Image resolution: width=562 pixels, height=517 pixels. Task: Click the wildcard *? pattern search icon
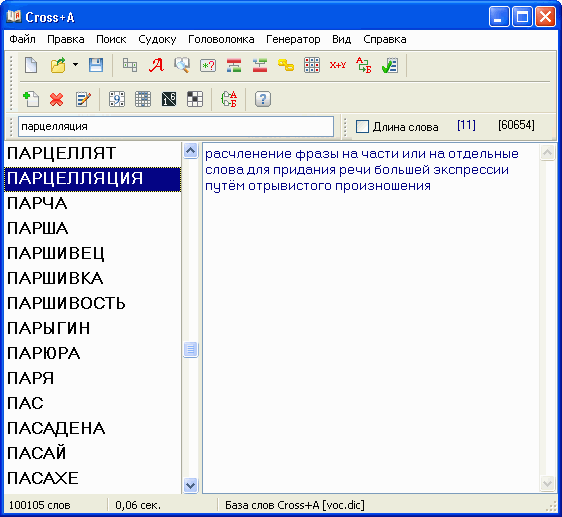[208, 66]
